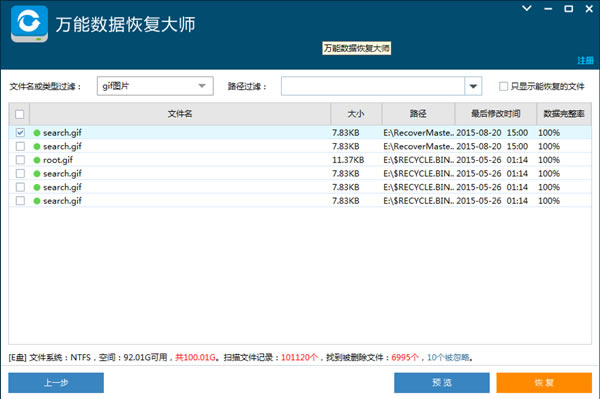Click the root.gif row's 2015-05-26 01:14 timestamp

tap(492, 160)
